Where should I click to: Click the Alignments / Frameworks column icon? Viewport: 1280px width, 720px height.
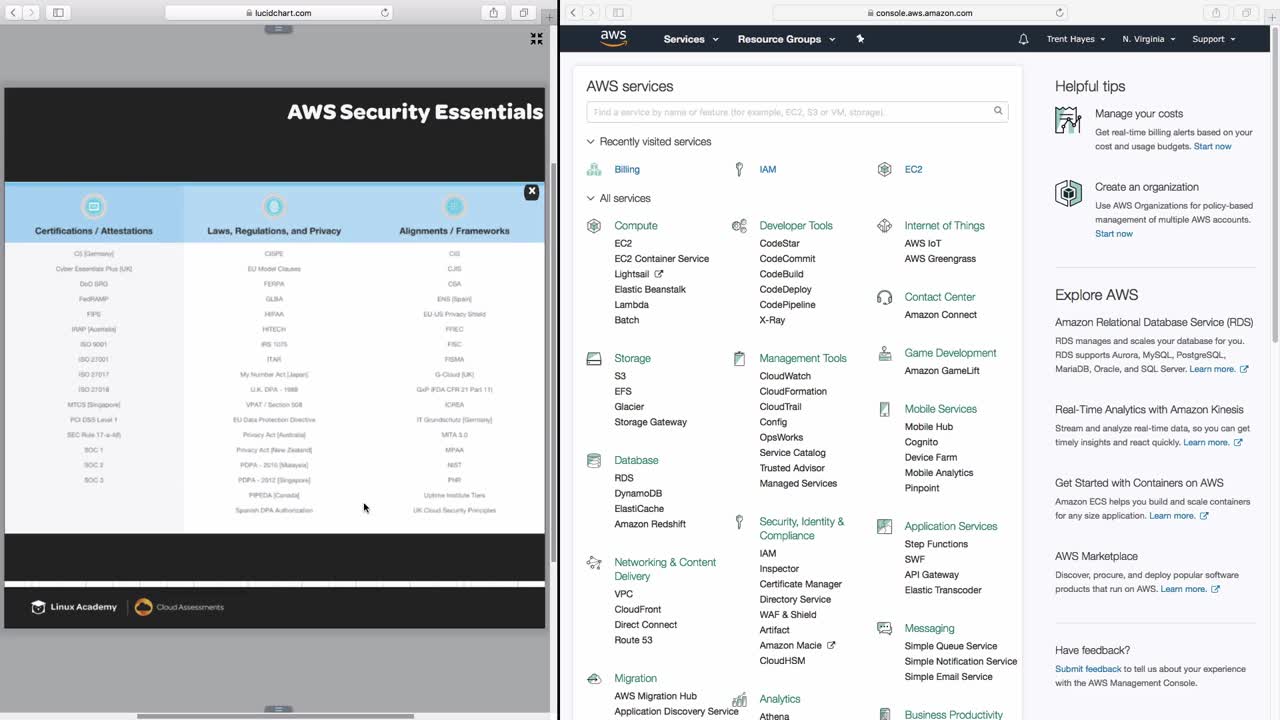tap(454, 207)
